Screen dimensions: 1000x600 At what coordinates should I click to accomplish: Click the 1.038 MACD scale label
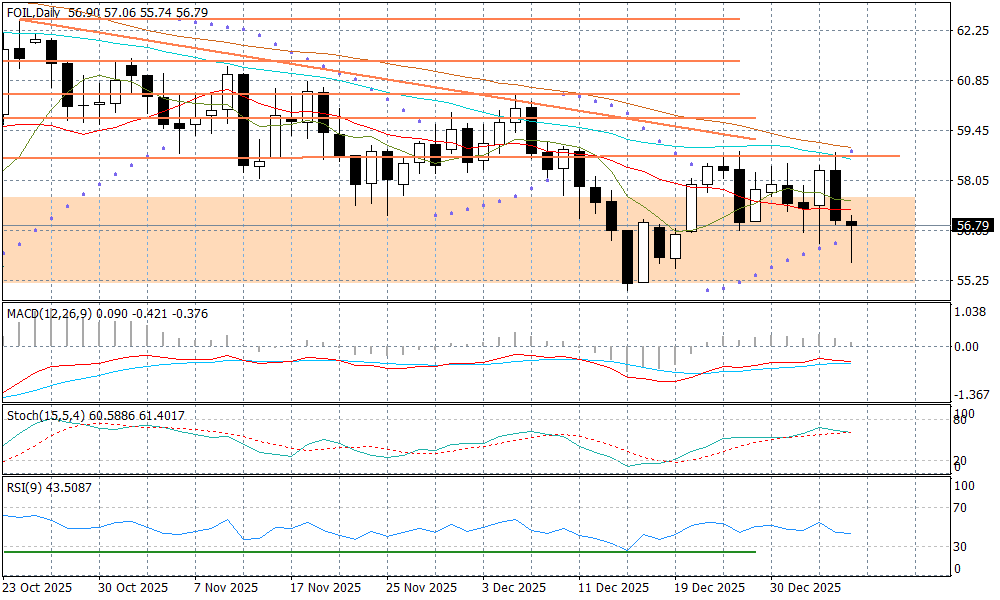pyautogui.click(x=972, y=312)
